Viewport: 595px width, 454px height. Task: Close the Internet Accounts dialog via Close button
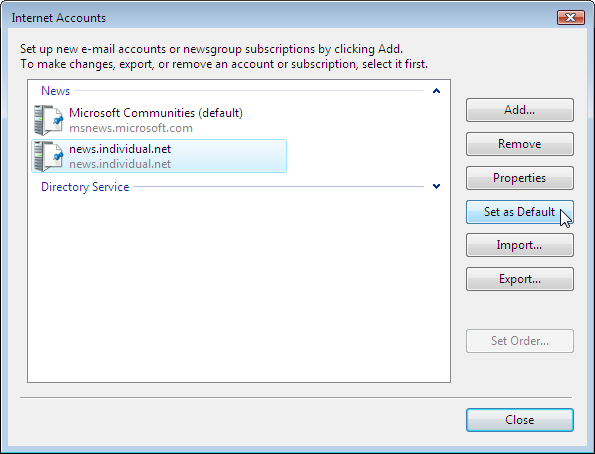tap(519, 420)
